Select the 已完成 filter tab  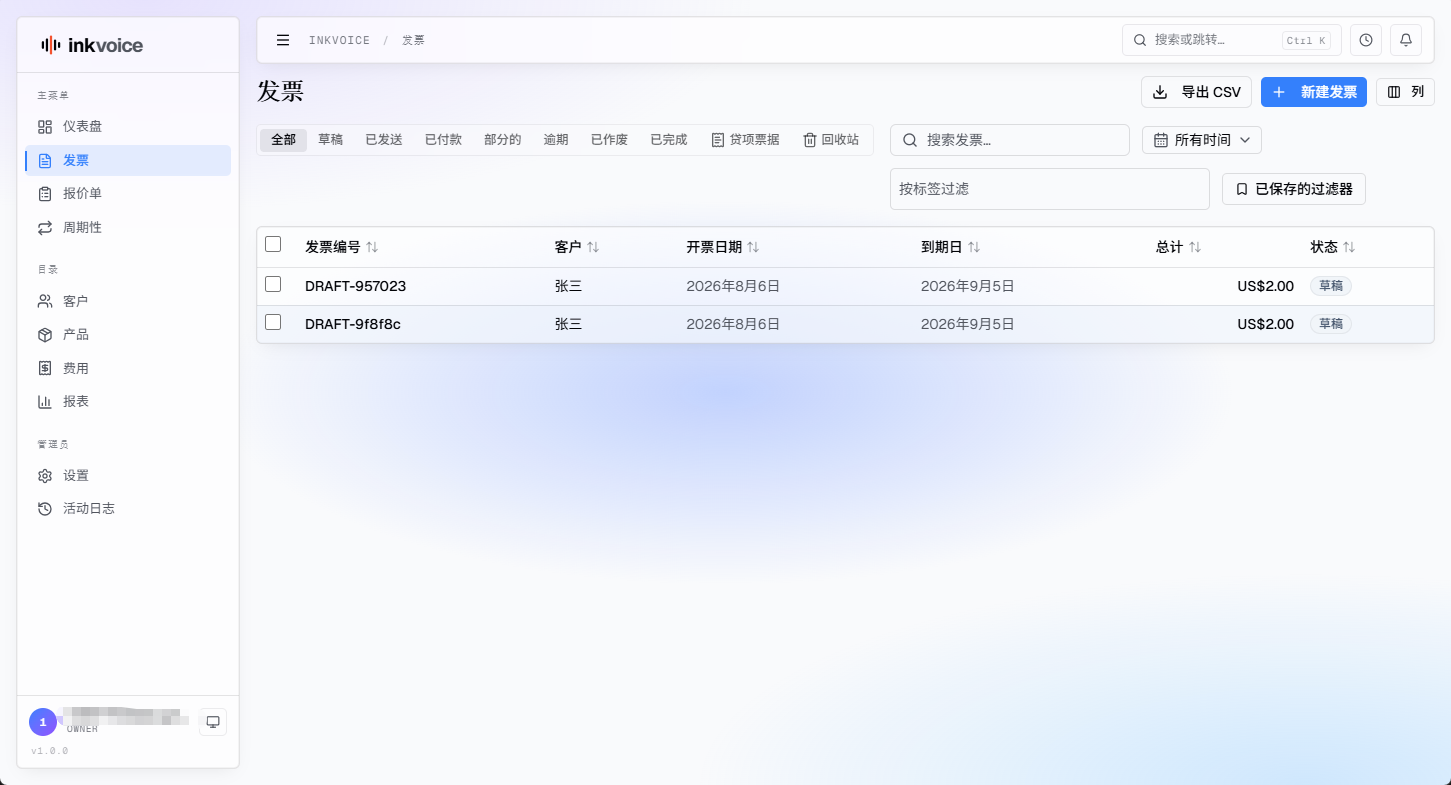coord(669,140)
